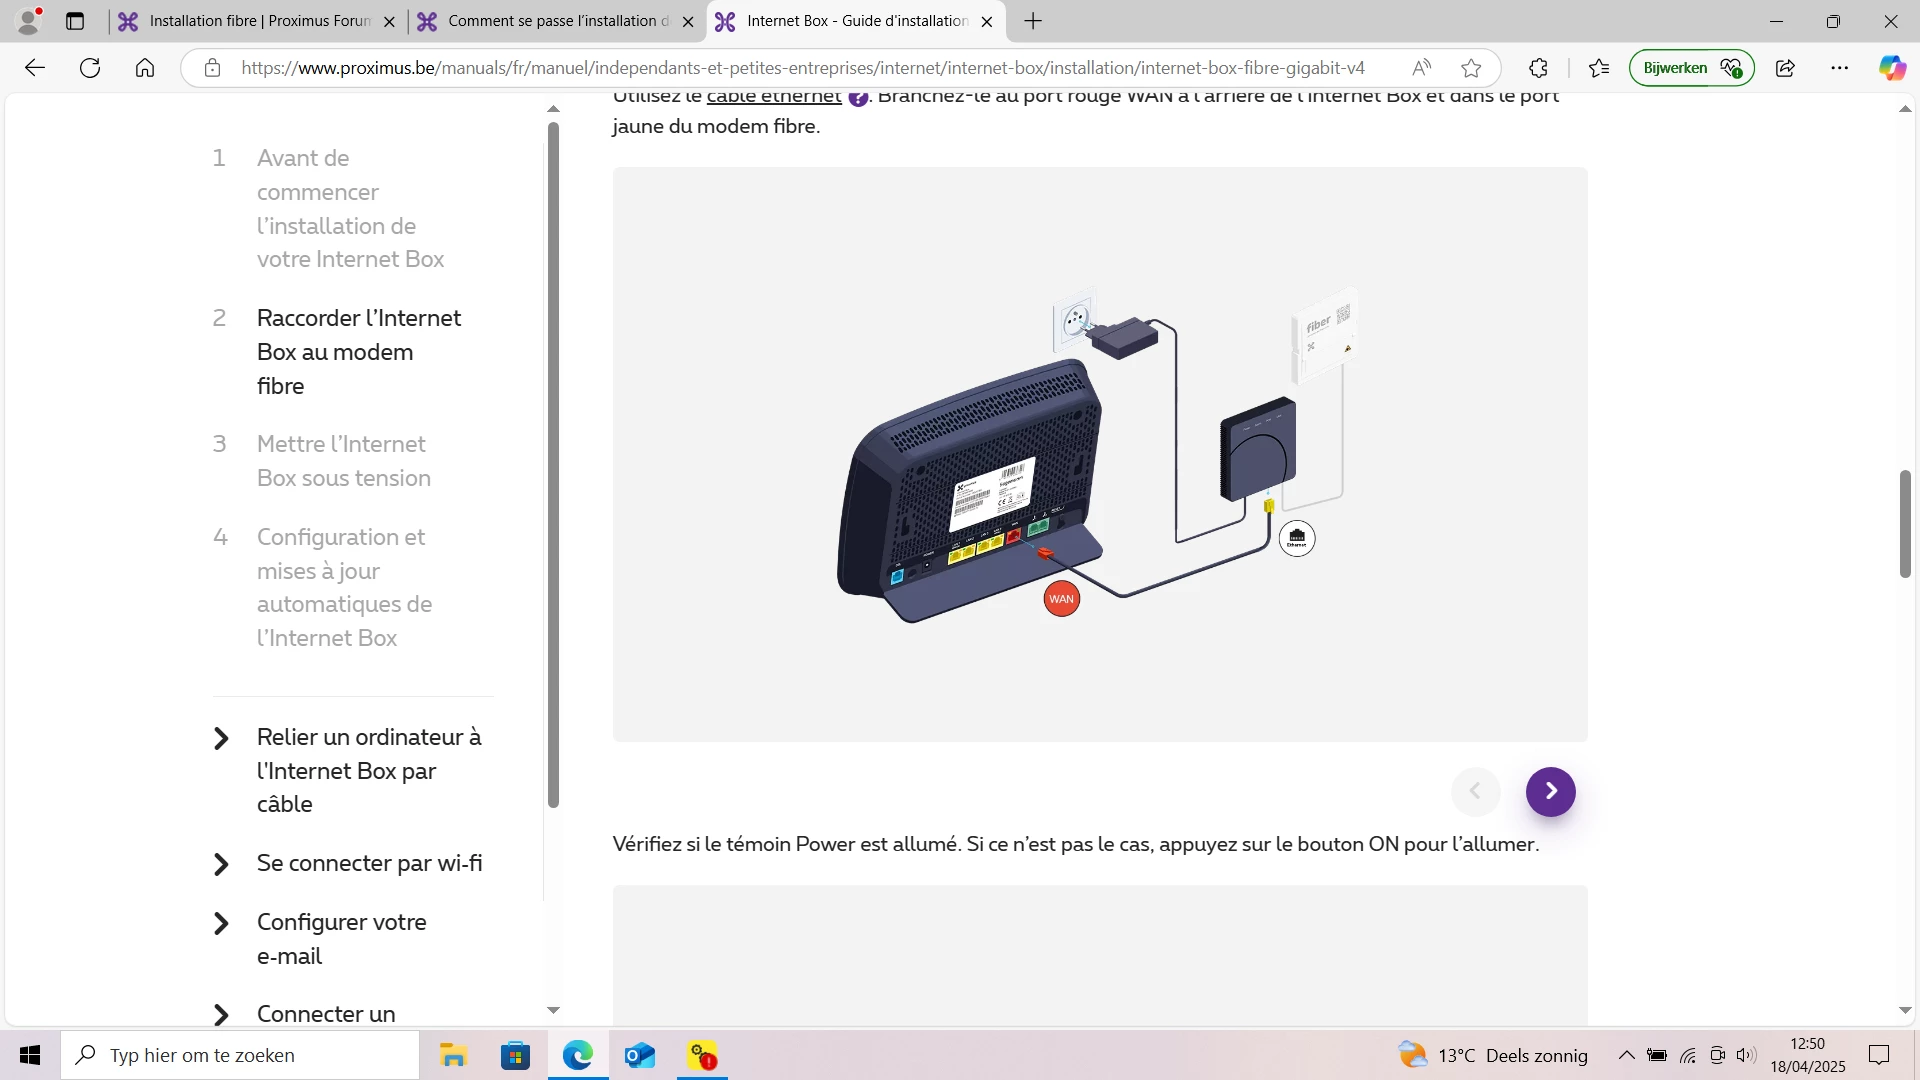Open the tab actions menu icon

tap(75, 21)
